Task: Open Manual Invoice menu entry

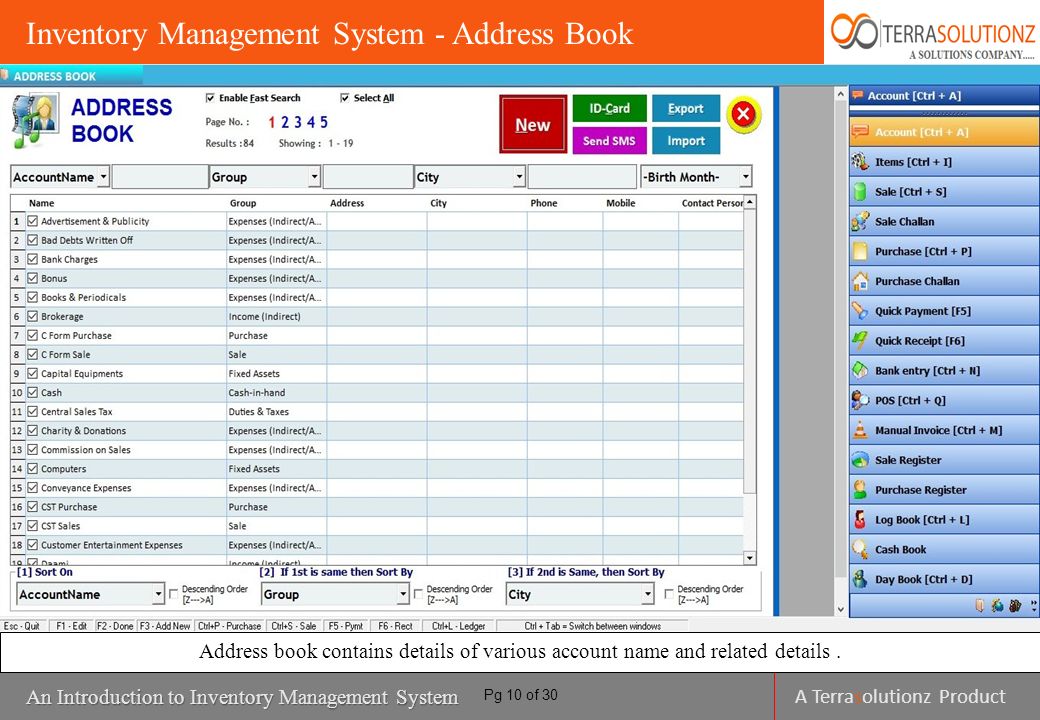Action: pos(944,430)
